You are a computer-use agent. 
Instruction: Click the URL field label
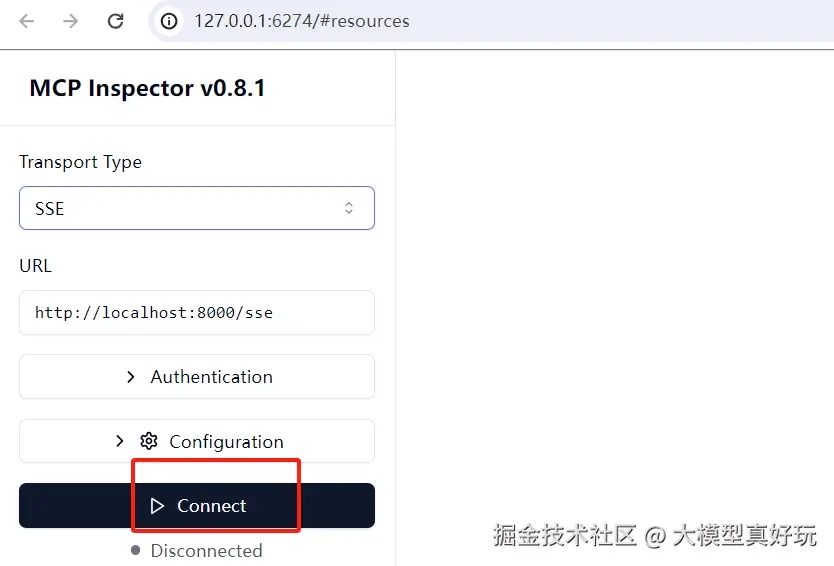click(x=35, y=265)
